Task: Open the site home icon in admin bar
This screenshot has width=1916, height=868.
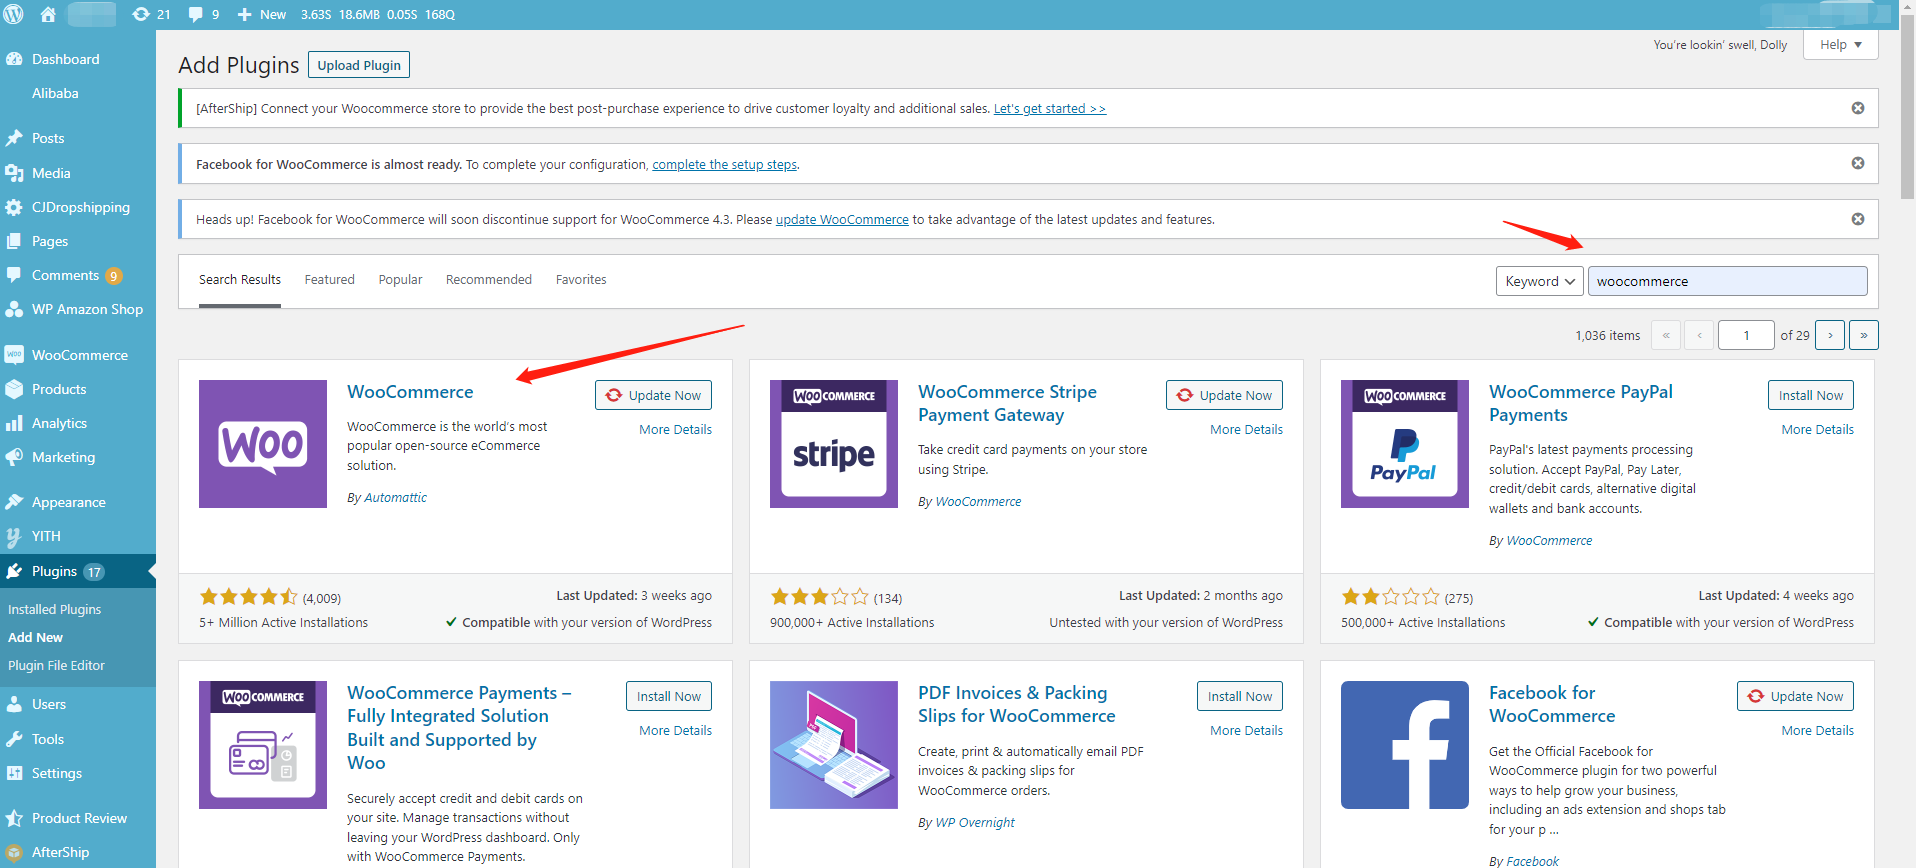Action: (x=47, y=14)
